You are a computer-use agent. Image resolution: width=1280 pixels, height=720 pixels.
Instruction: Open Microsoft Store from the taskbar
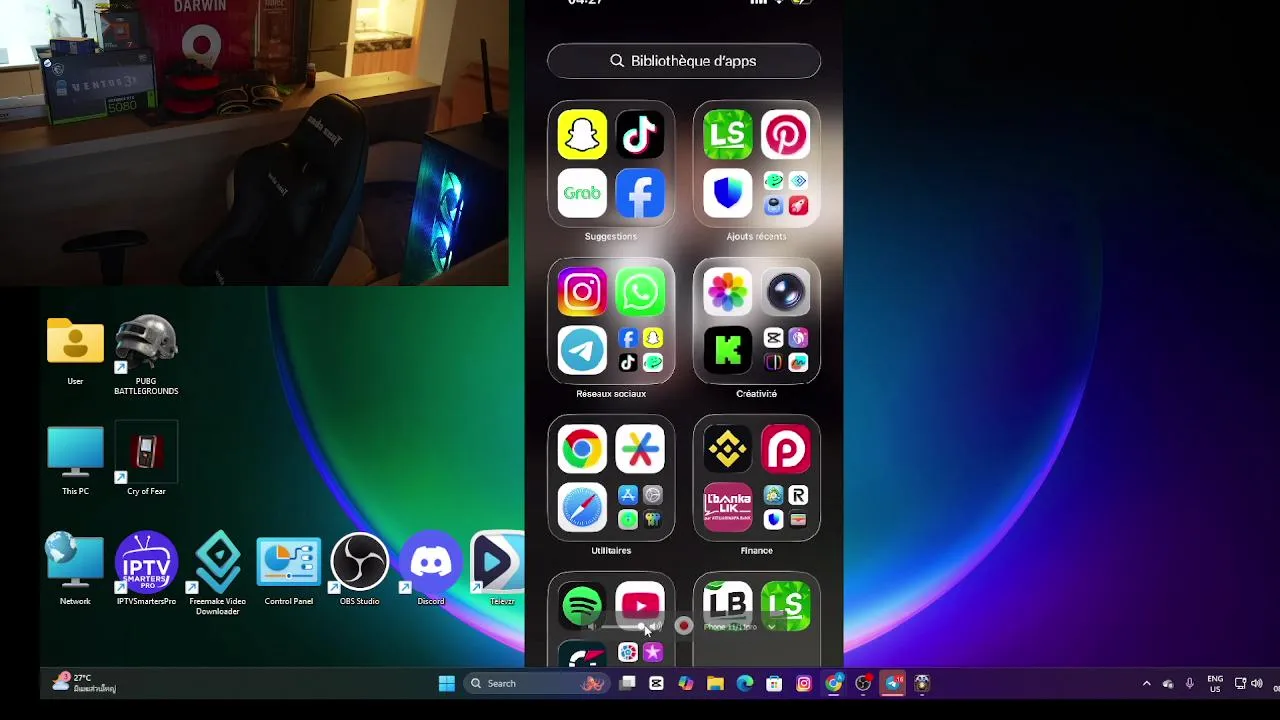click(774, 683)
